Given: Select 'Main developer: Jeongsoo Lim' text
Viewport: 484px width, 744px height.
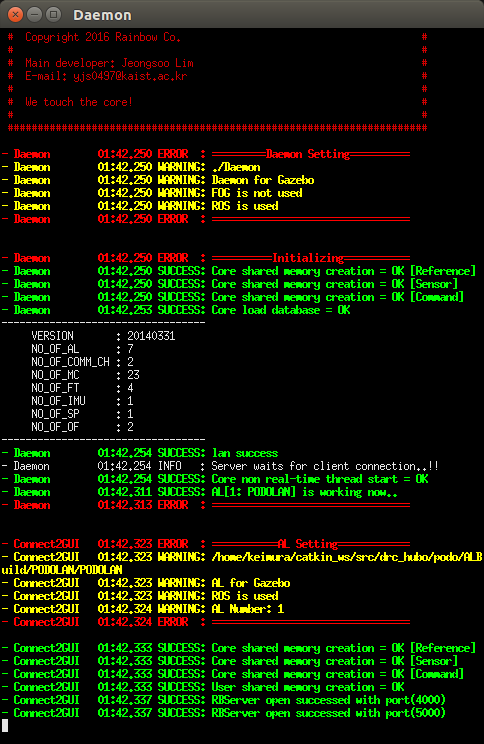Looking at the screenshot, I should 110,63.
